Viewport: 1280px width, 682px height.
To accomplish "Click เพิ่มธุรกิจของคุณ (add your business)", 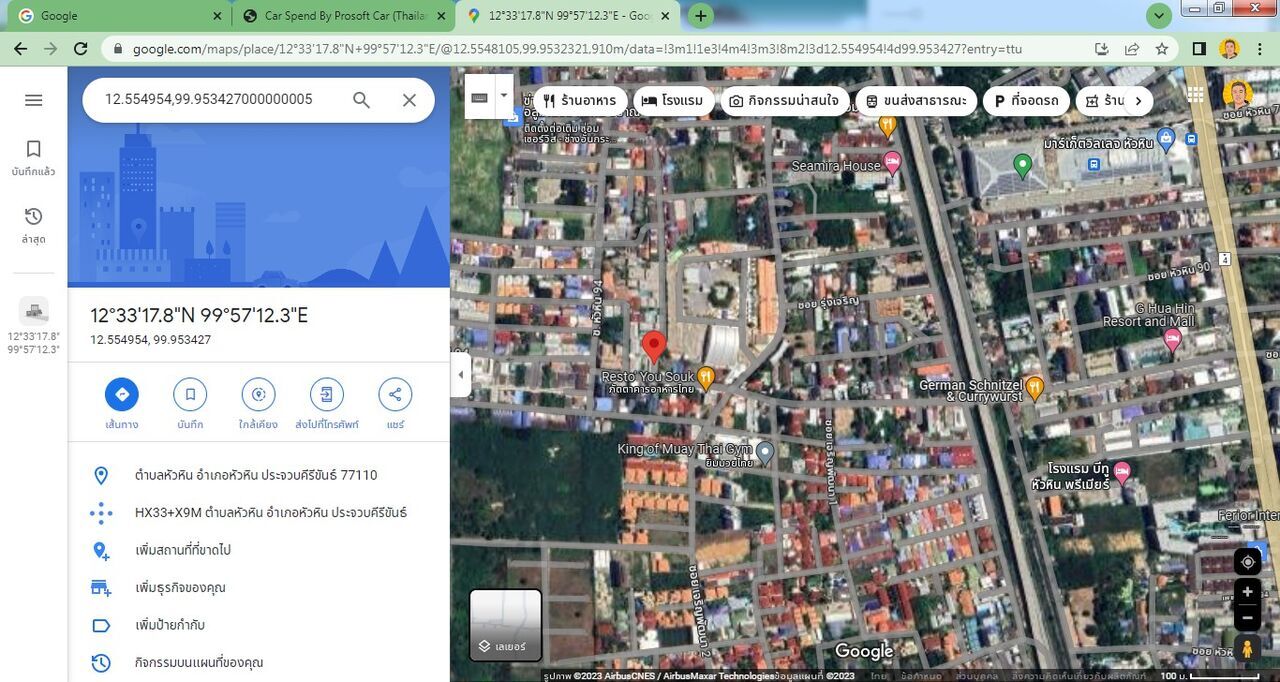I will [x=259, y=587].
